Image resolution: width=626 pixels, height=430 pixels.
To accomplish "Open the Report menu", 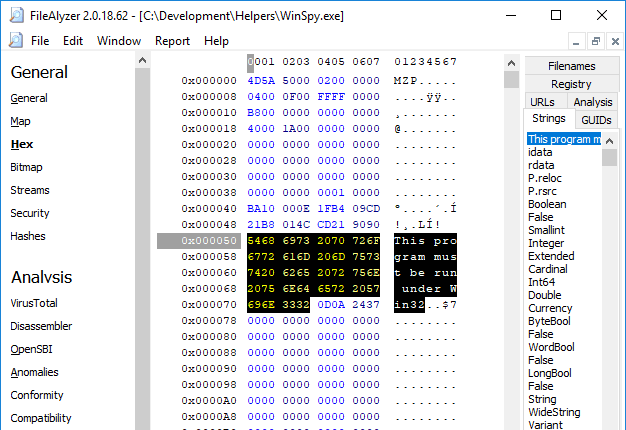I will pyautogui.click(x=172, y=41).
